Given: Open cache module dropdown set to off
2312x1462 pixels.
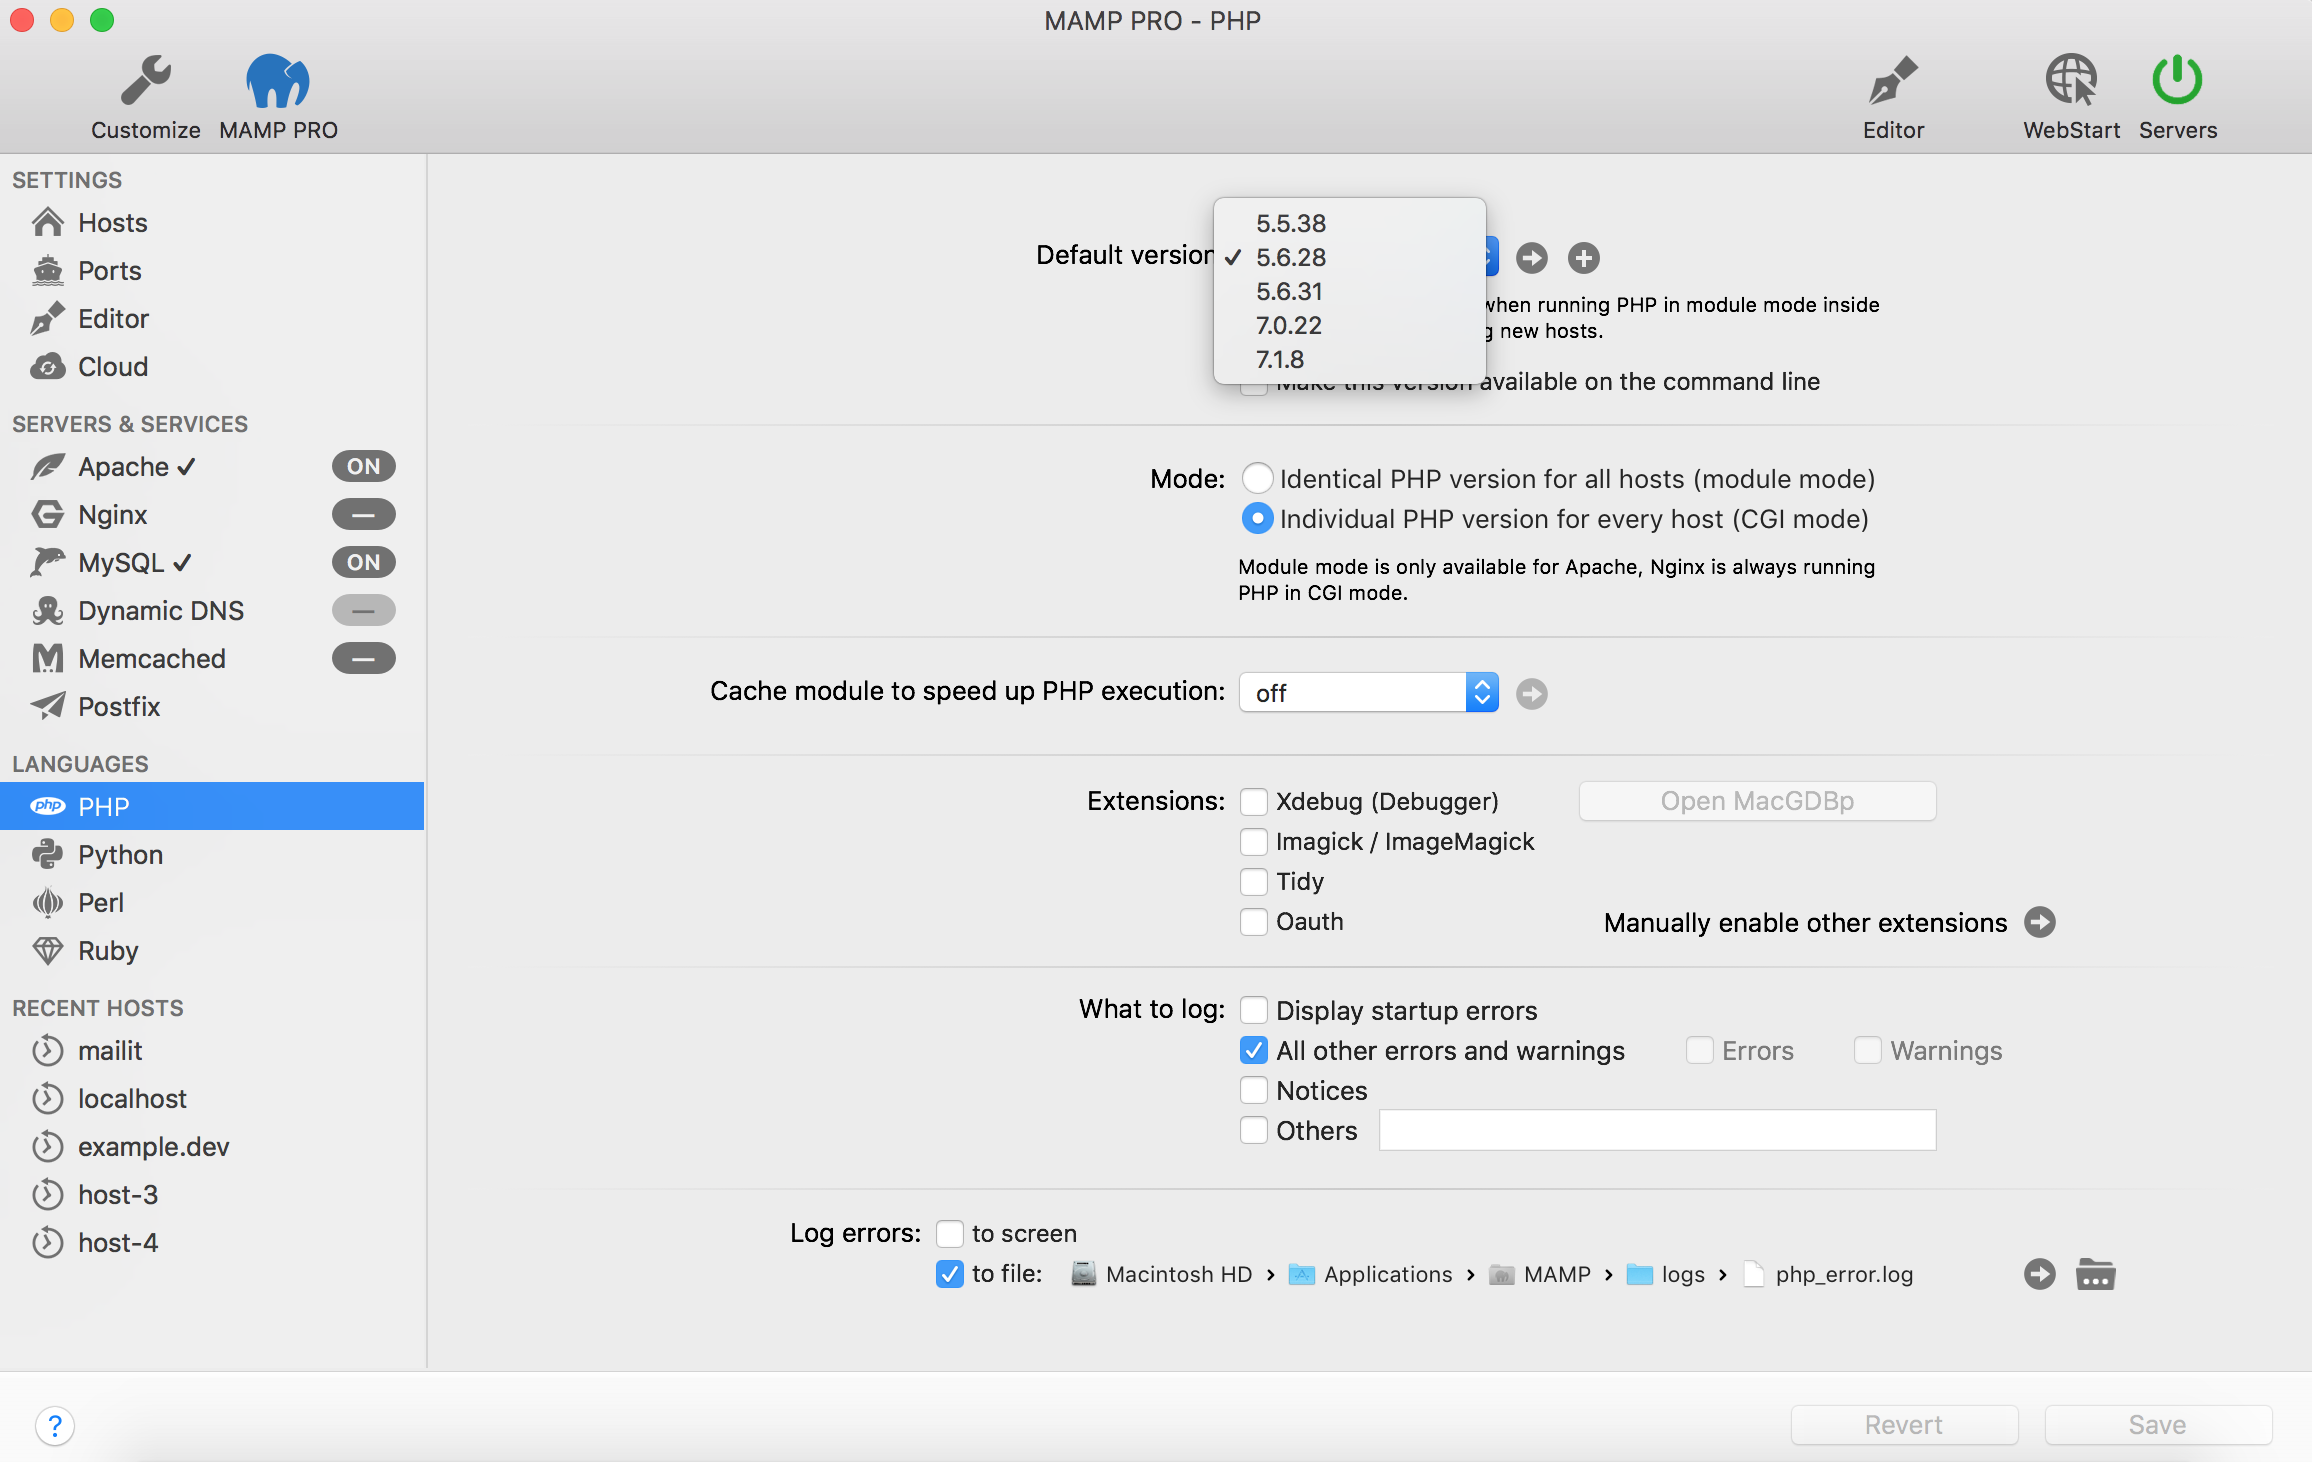Looking at the screenshot, I should [x=1368, y=692].
